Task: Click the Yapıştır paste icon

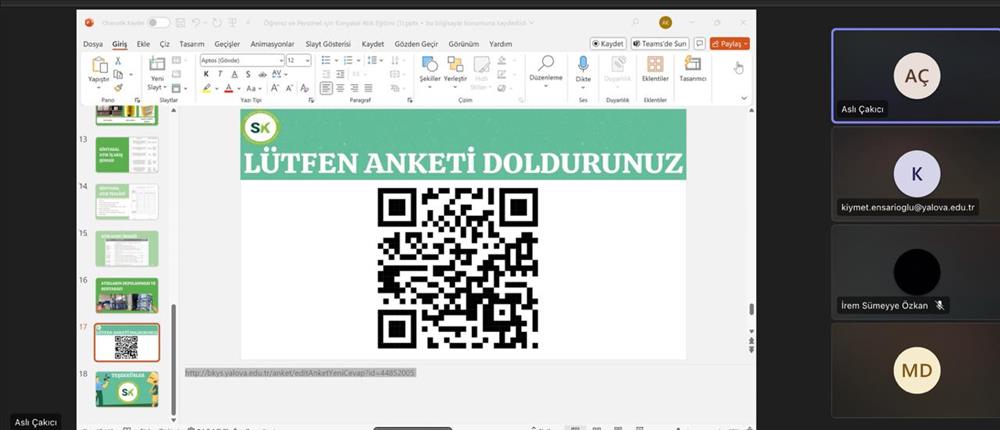Action: (99, 65)
